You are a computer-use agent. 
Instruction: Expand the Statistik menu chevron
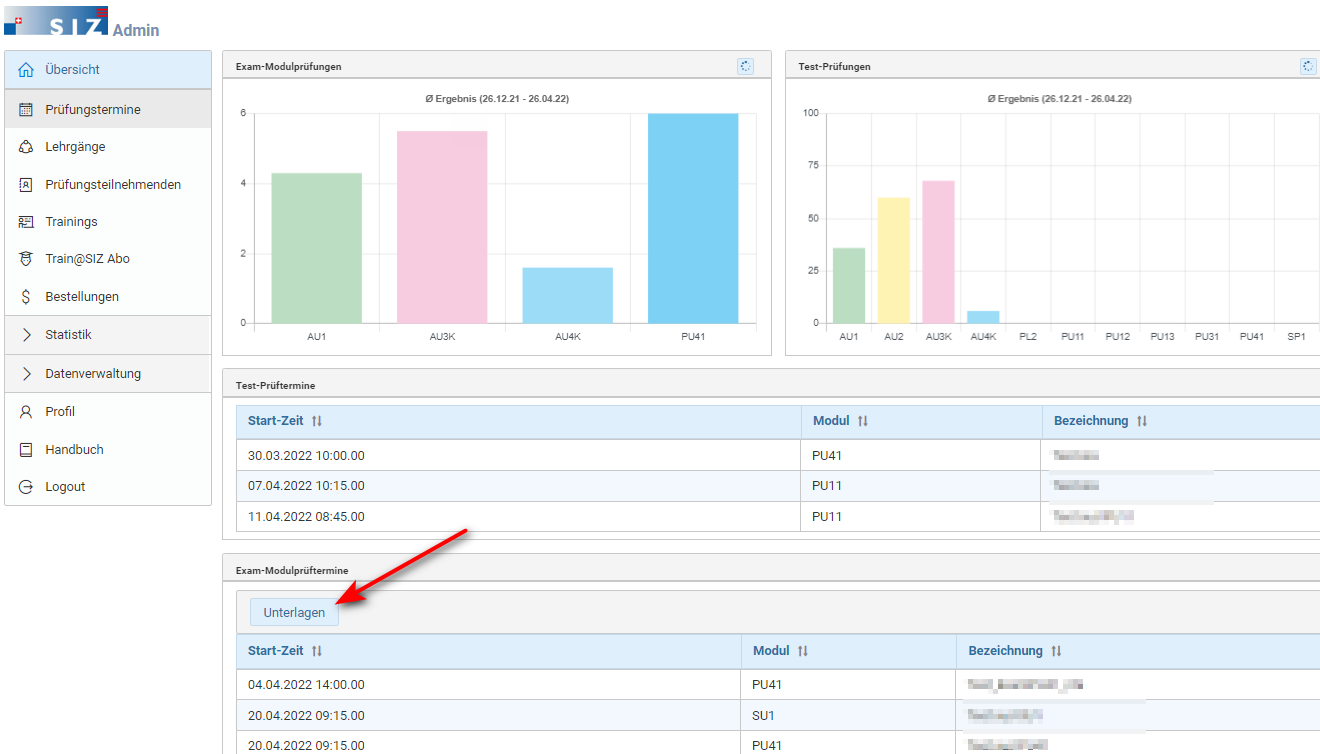pos(26,335)
